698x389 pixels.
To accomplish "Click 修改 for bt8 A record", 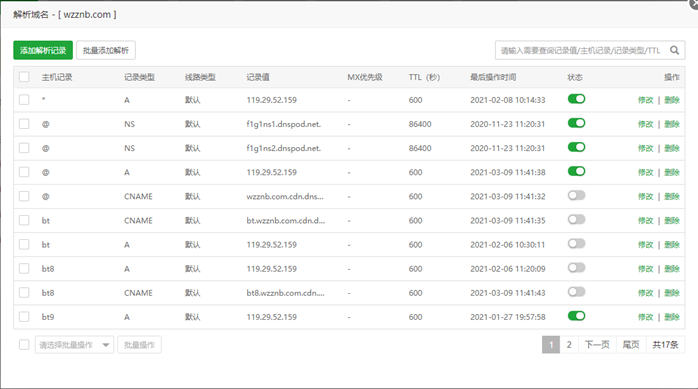I will click(x=645, y=269).
